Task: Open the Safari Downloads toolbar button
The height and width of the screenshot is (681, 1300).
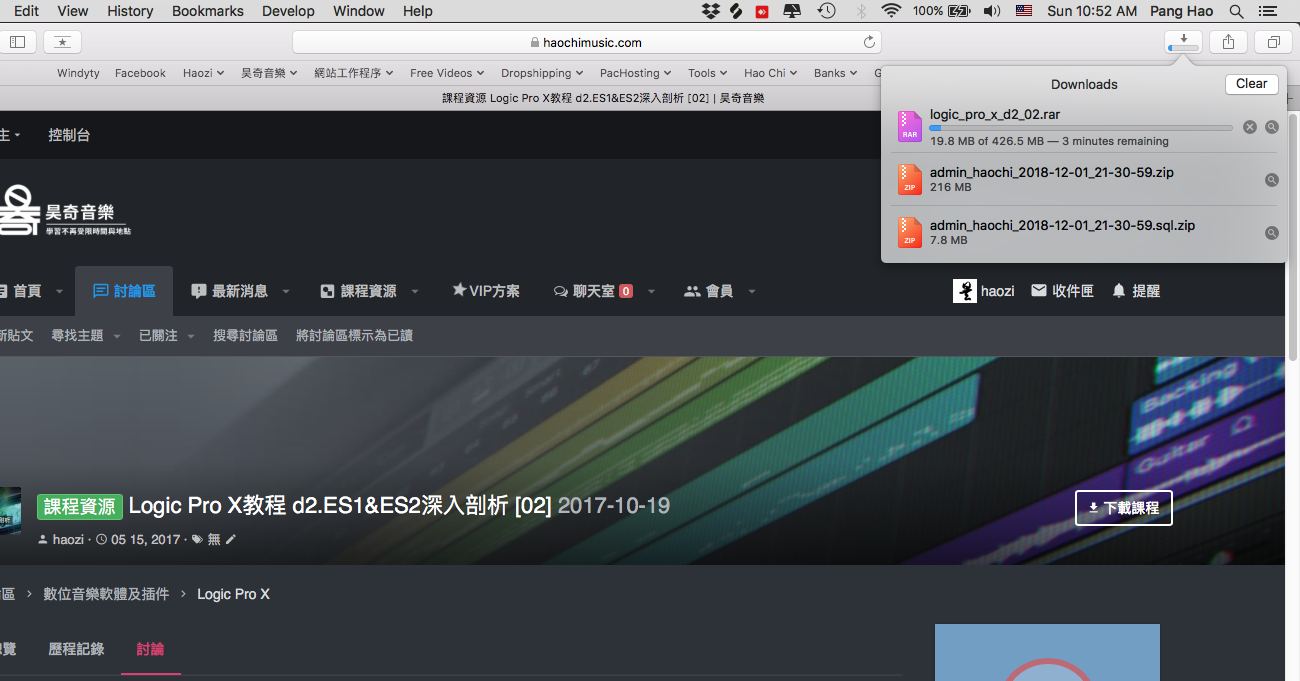Action: point(1183,42)
